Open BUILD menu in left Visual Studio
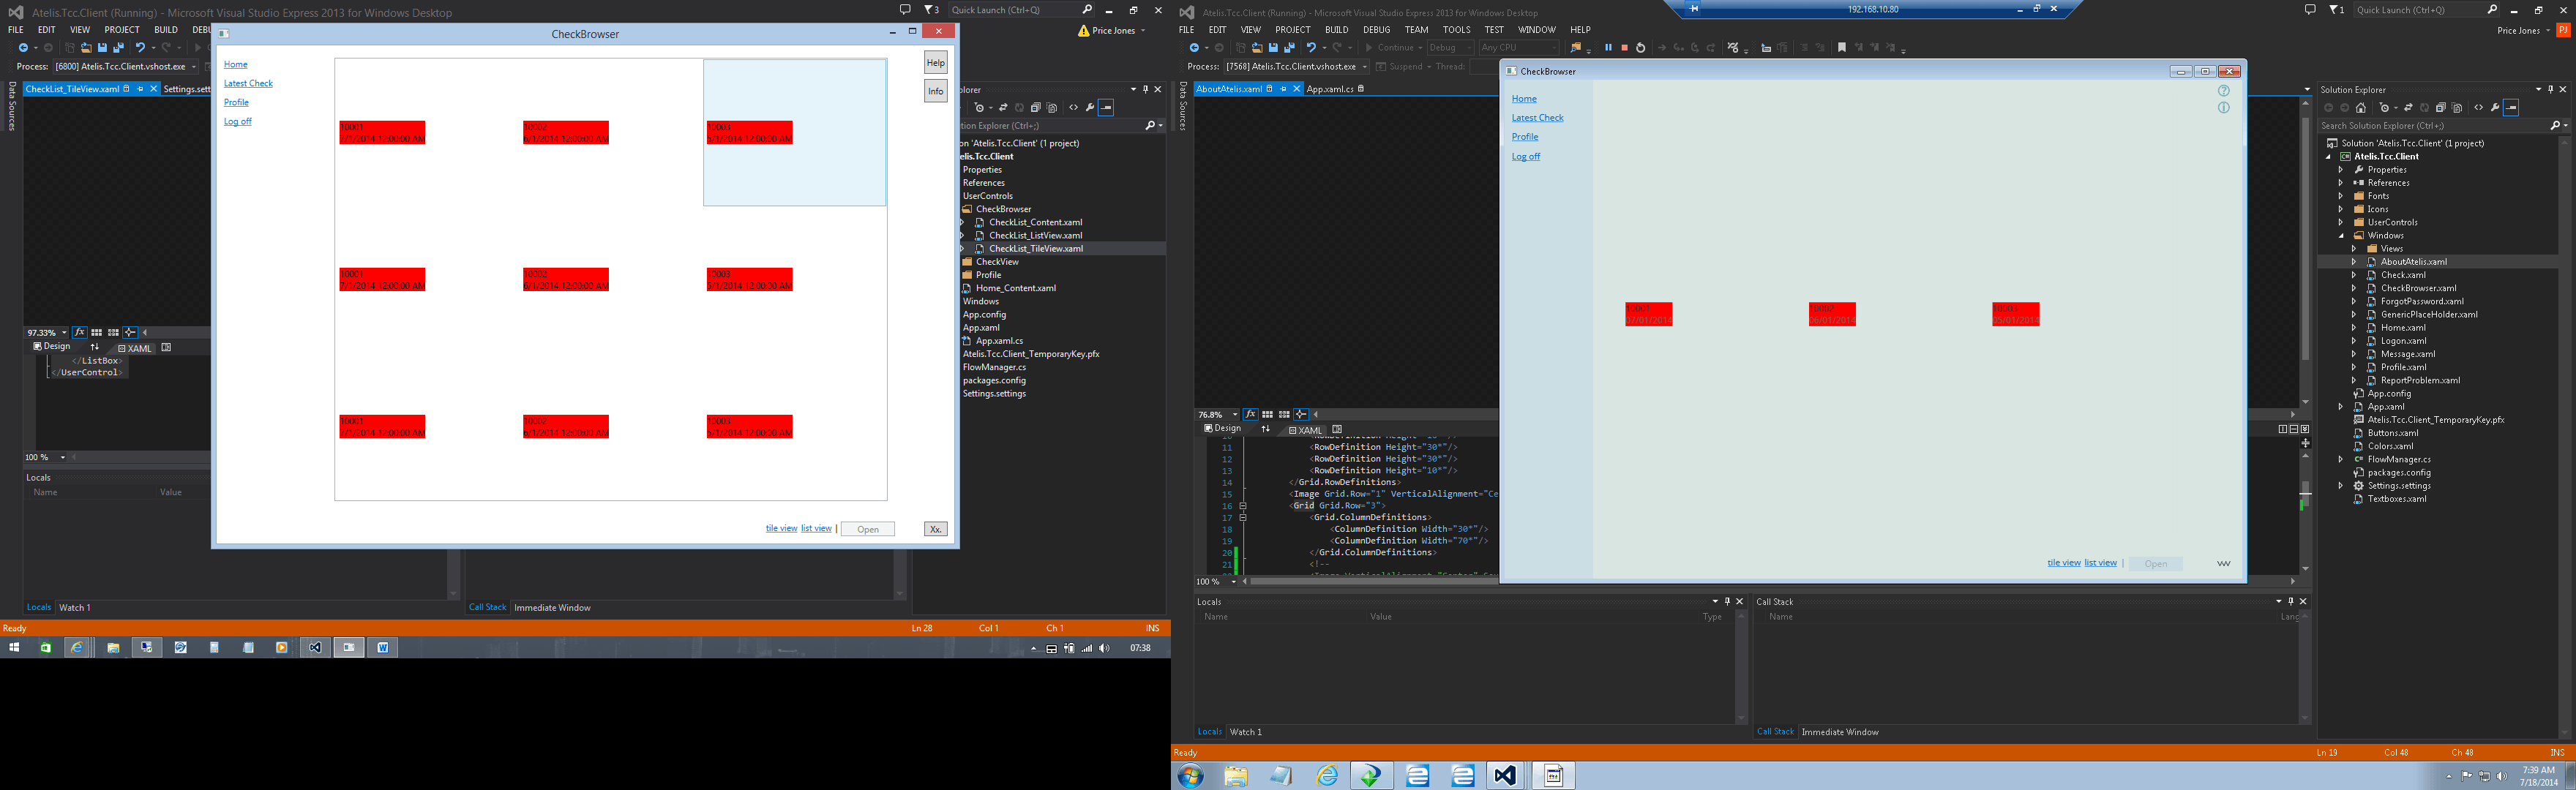 (x=166, y=30)
